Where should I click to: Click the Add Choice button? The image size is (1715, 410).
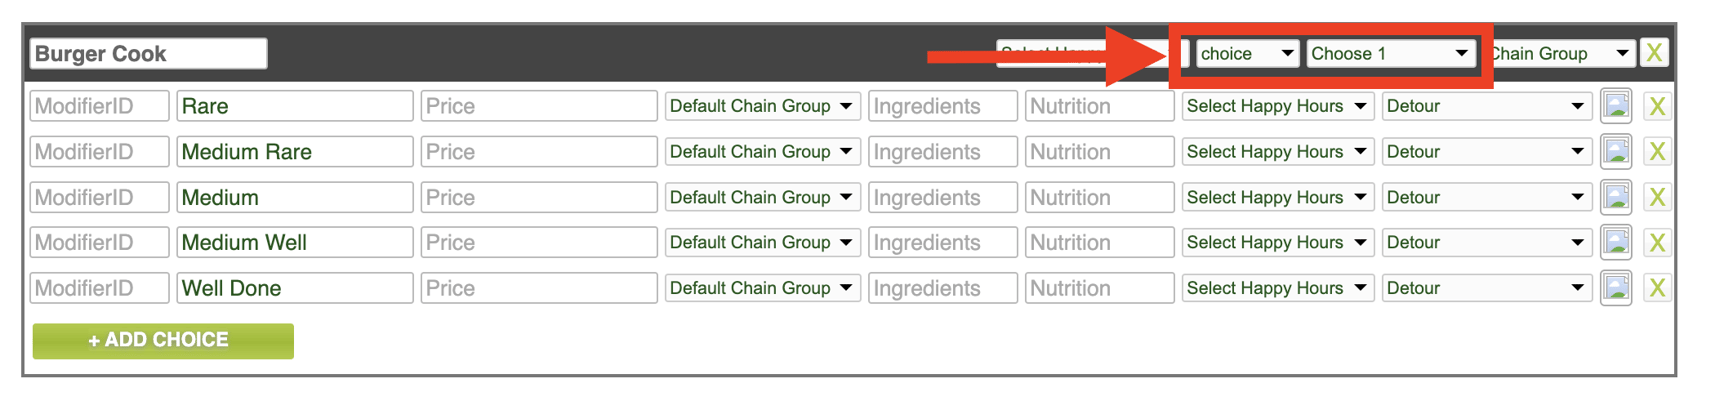[x=163, y=340]
